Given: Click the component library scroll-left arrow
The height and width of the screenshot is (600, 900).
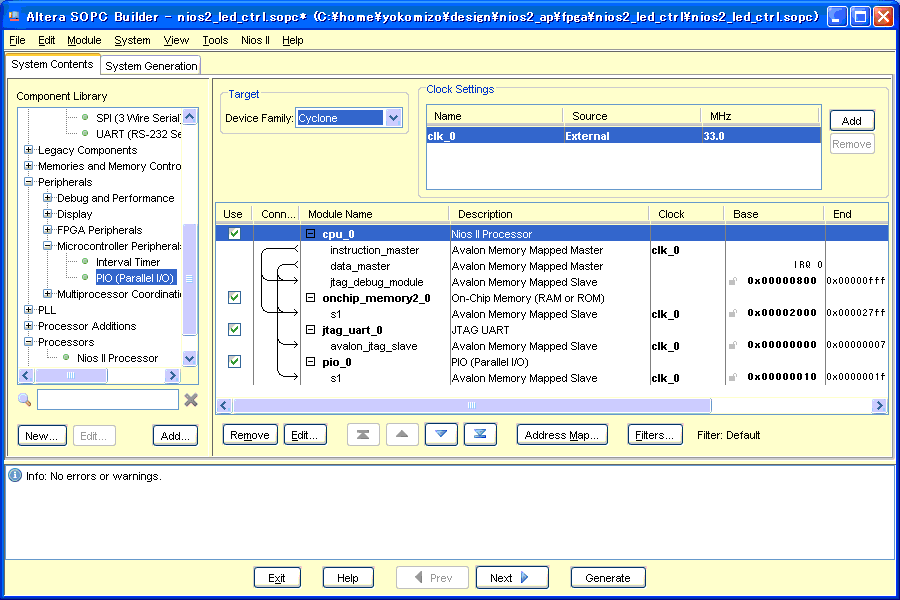Looking at the screenshot, I should point(25,376).
